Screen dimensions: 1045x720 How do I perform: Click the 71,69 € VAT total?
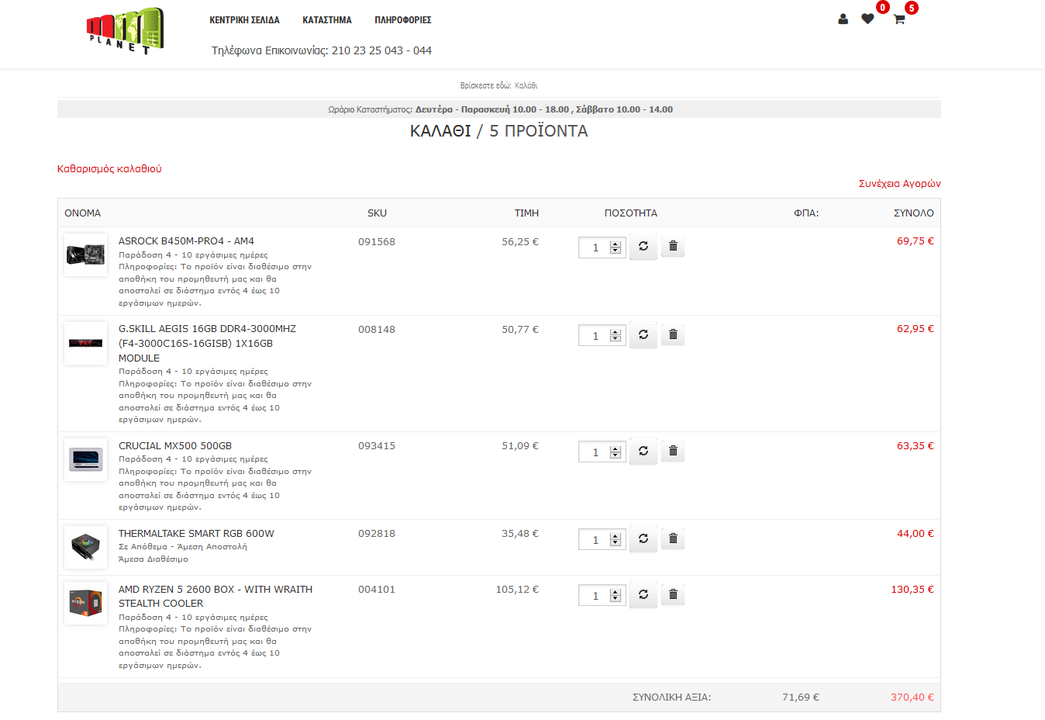point(800,697)
